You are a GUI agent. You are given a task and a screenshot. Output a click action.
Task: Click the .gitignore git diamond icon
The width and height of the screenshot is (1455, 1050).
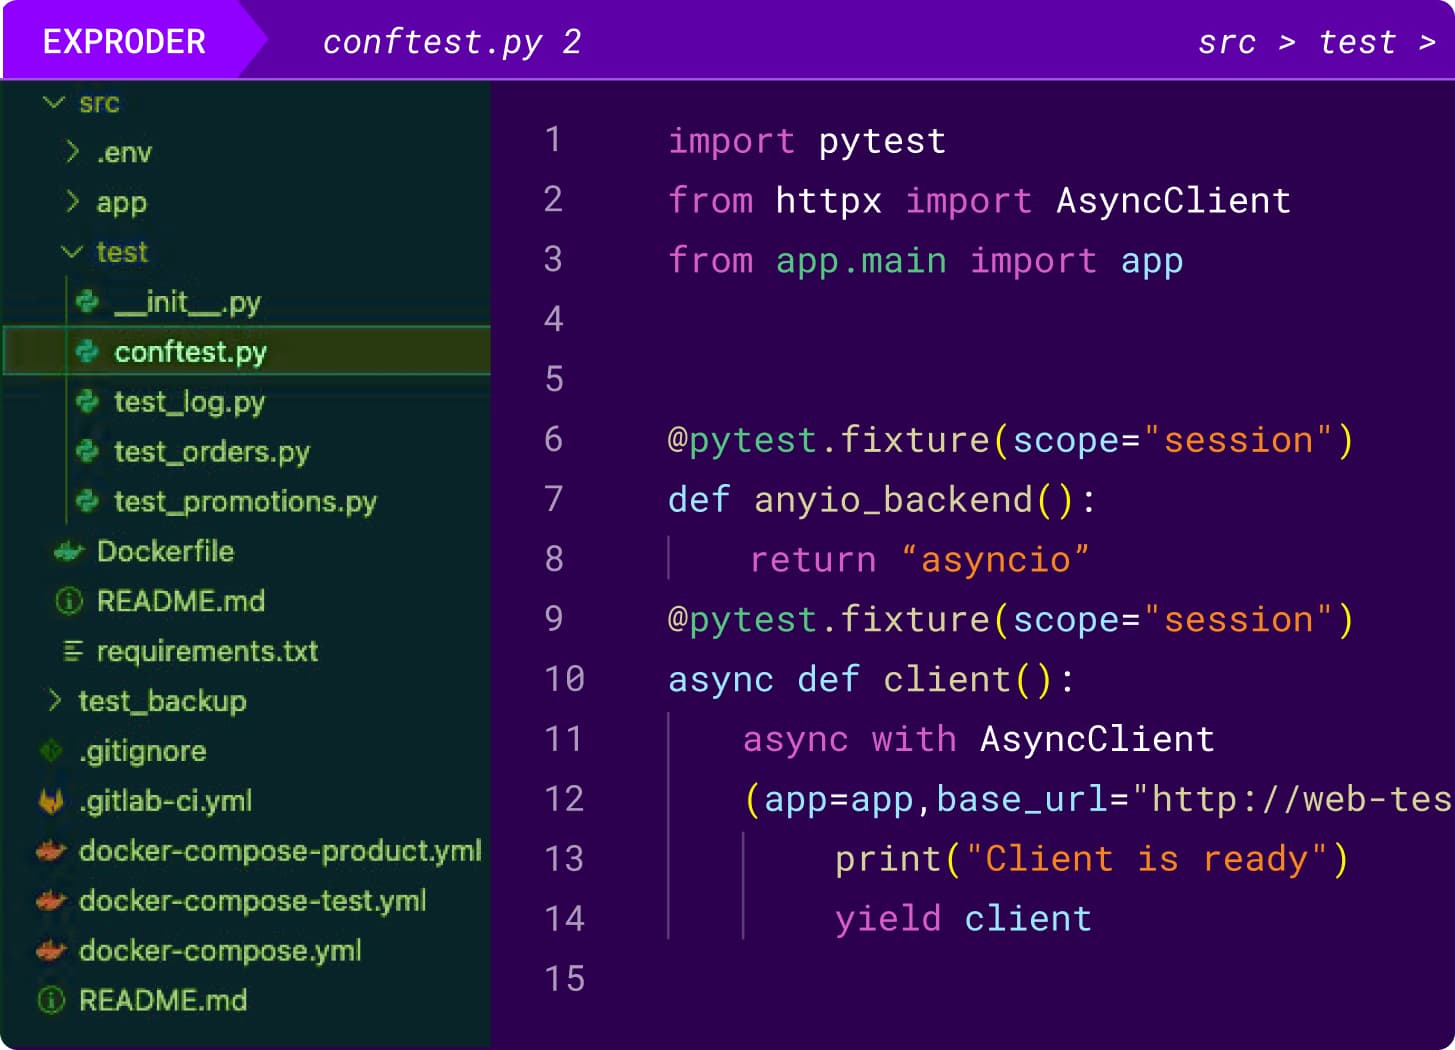pyautogui.click(x=51, y=750)
